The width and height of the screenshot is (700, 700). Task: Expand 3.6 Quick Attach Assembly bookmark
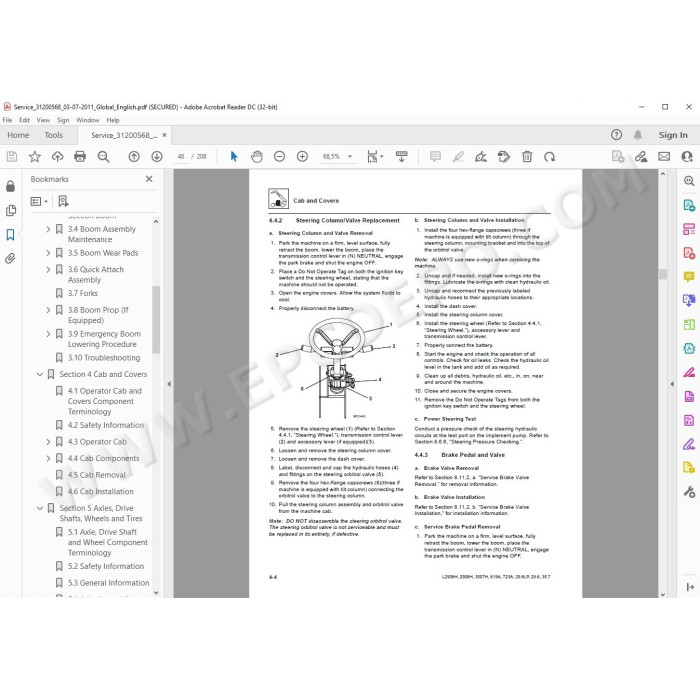(x=48, y=270)
